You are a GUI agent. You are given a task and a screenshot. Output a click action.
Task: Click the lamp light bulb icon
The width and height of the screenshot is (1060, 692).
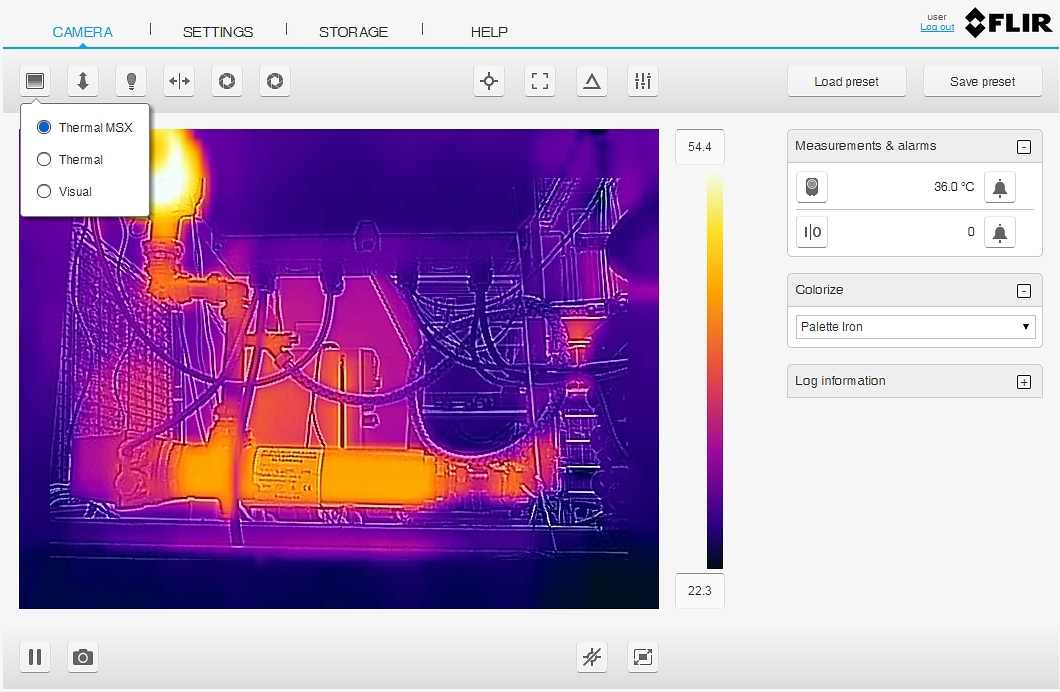coord(131,82)
